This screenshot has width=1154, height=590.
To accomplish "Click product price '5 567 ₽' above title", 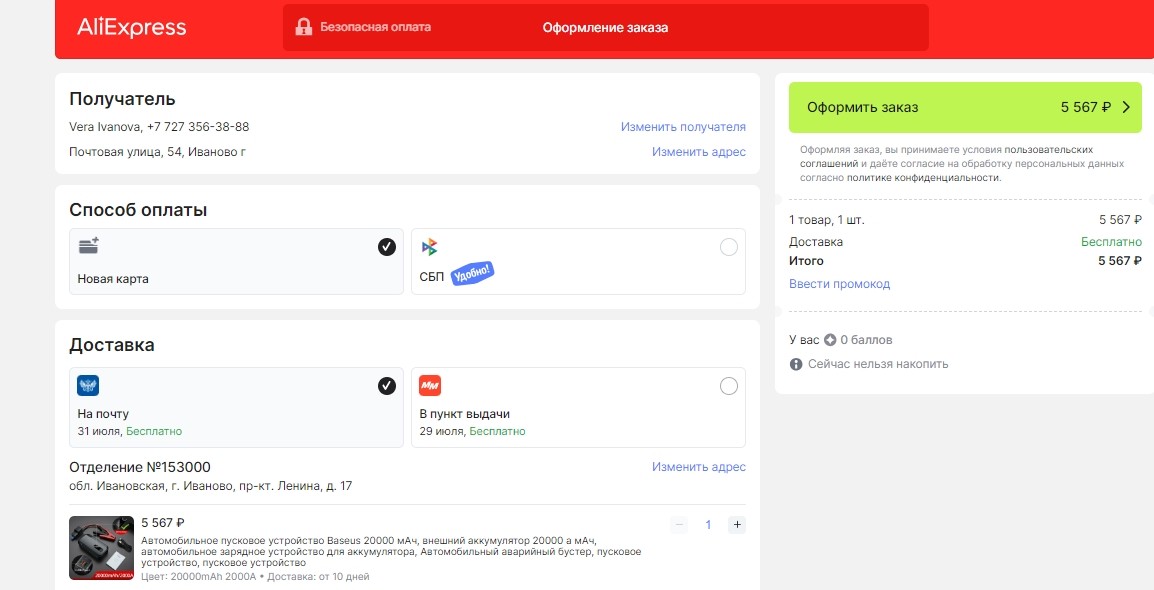I will [163, 522].
